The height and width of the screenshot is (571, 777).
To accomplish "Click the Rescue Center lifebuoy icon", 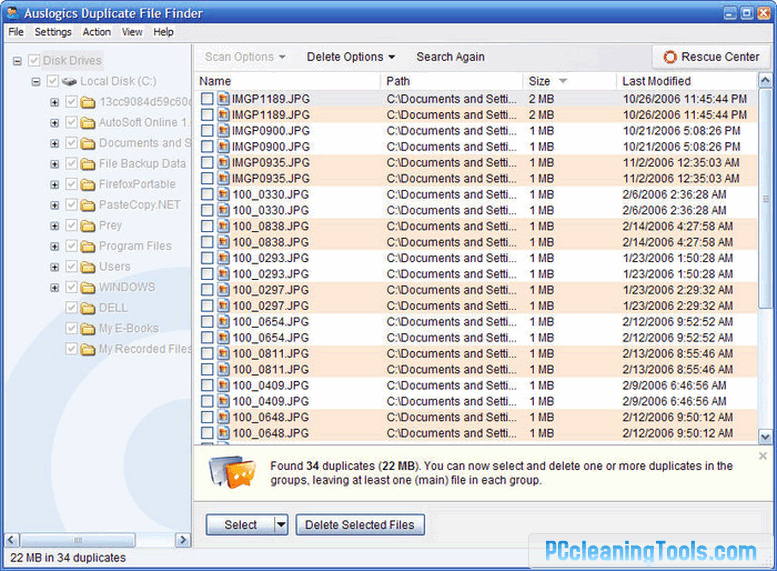I will pyautogui.click(x=670, y=57).
